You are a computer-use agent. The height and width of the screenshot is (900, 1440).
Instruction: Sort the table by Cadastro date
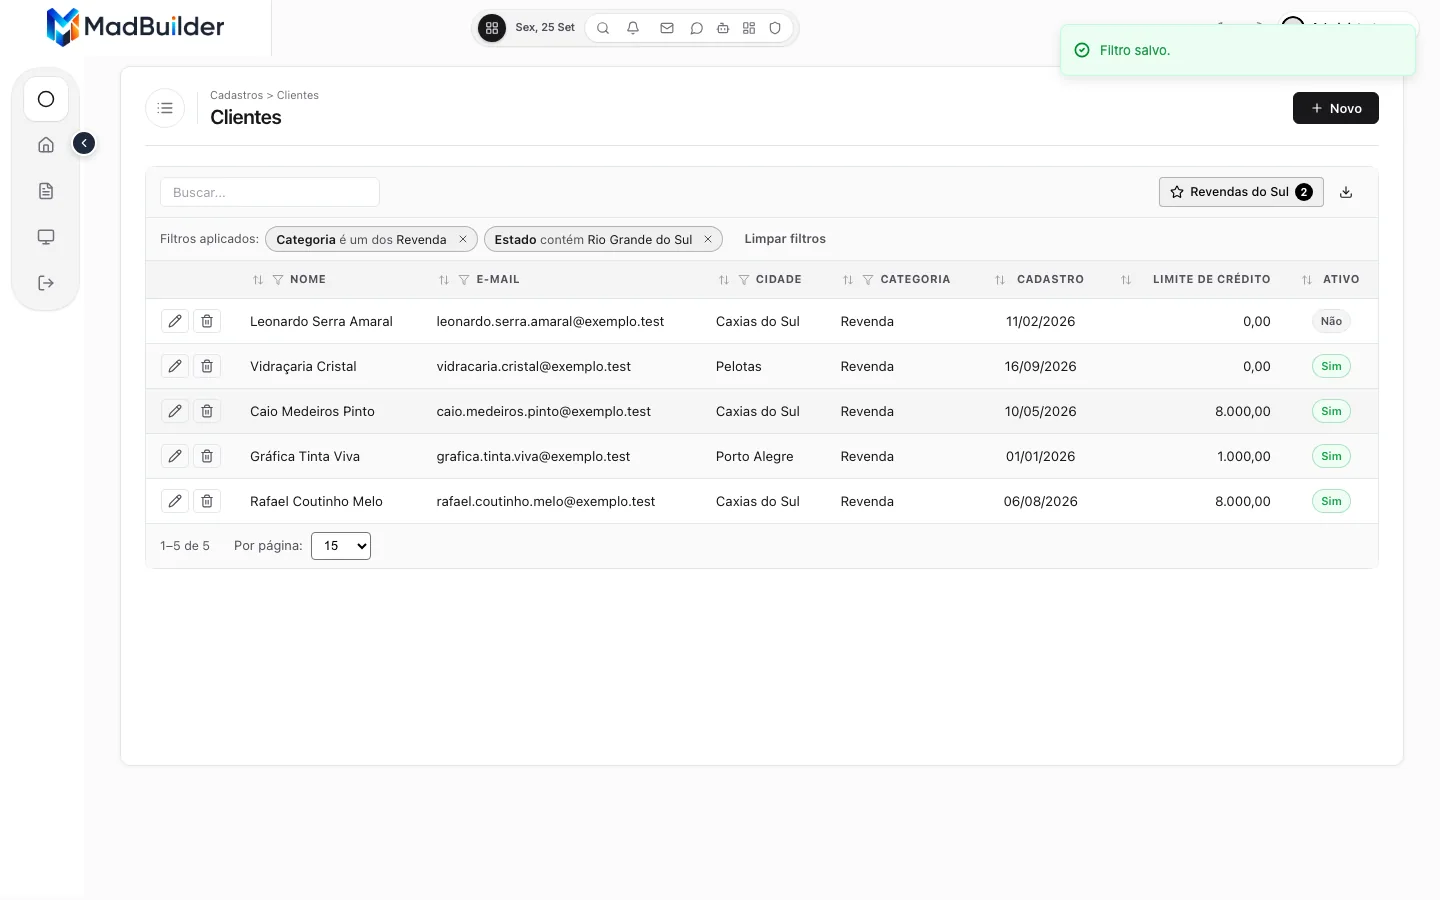[1000, 280]
